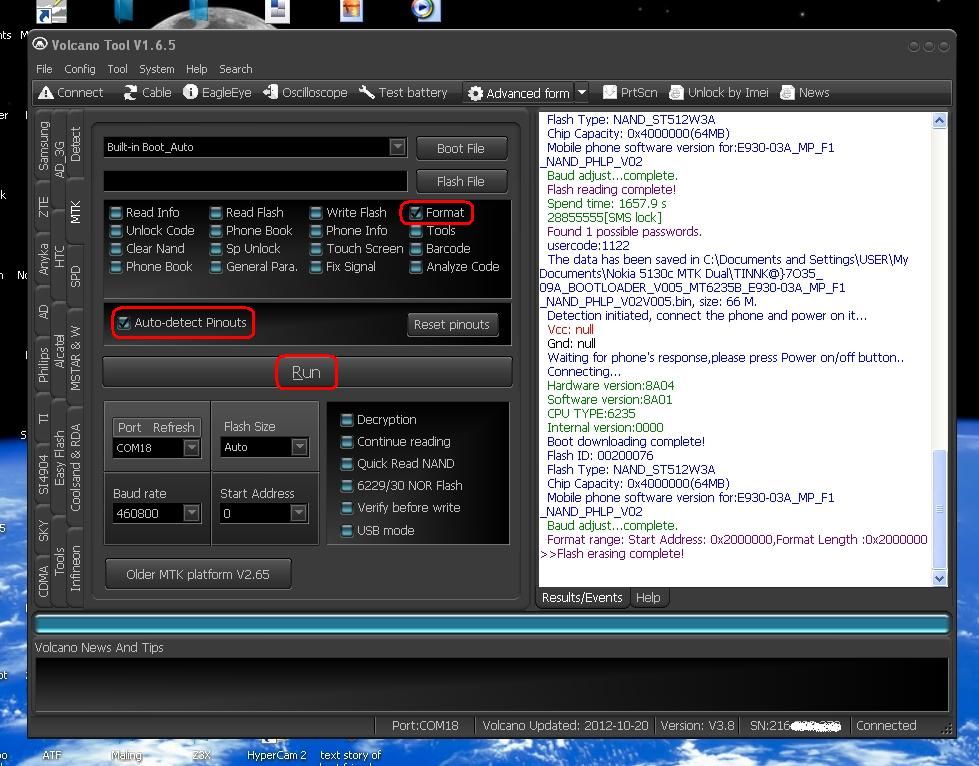
Task: Expand the Baud rate 460800 dropdown
Action: pos(191,513)
